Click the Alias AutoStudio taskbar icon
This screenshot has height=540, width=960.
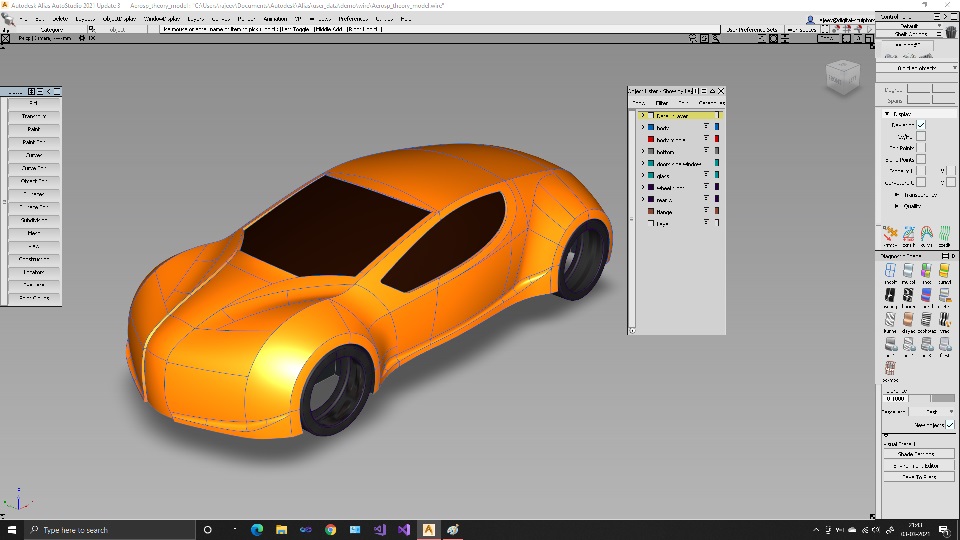click(x=429, y=529)
